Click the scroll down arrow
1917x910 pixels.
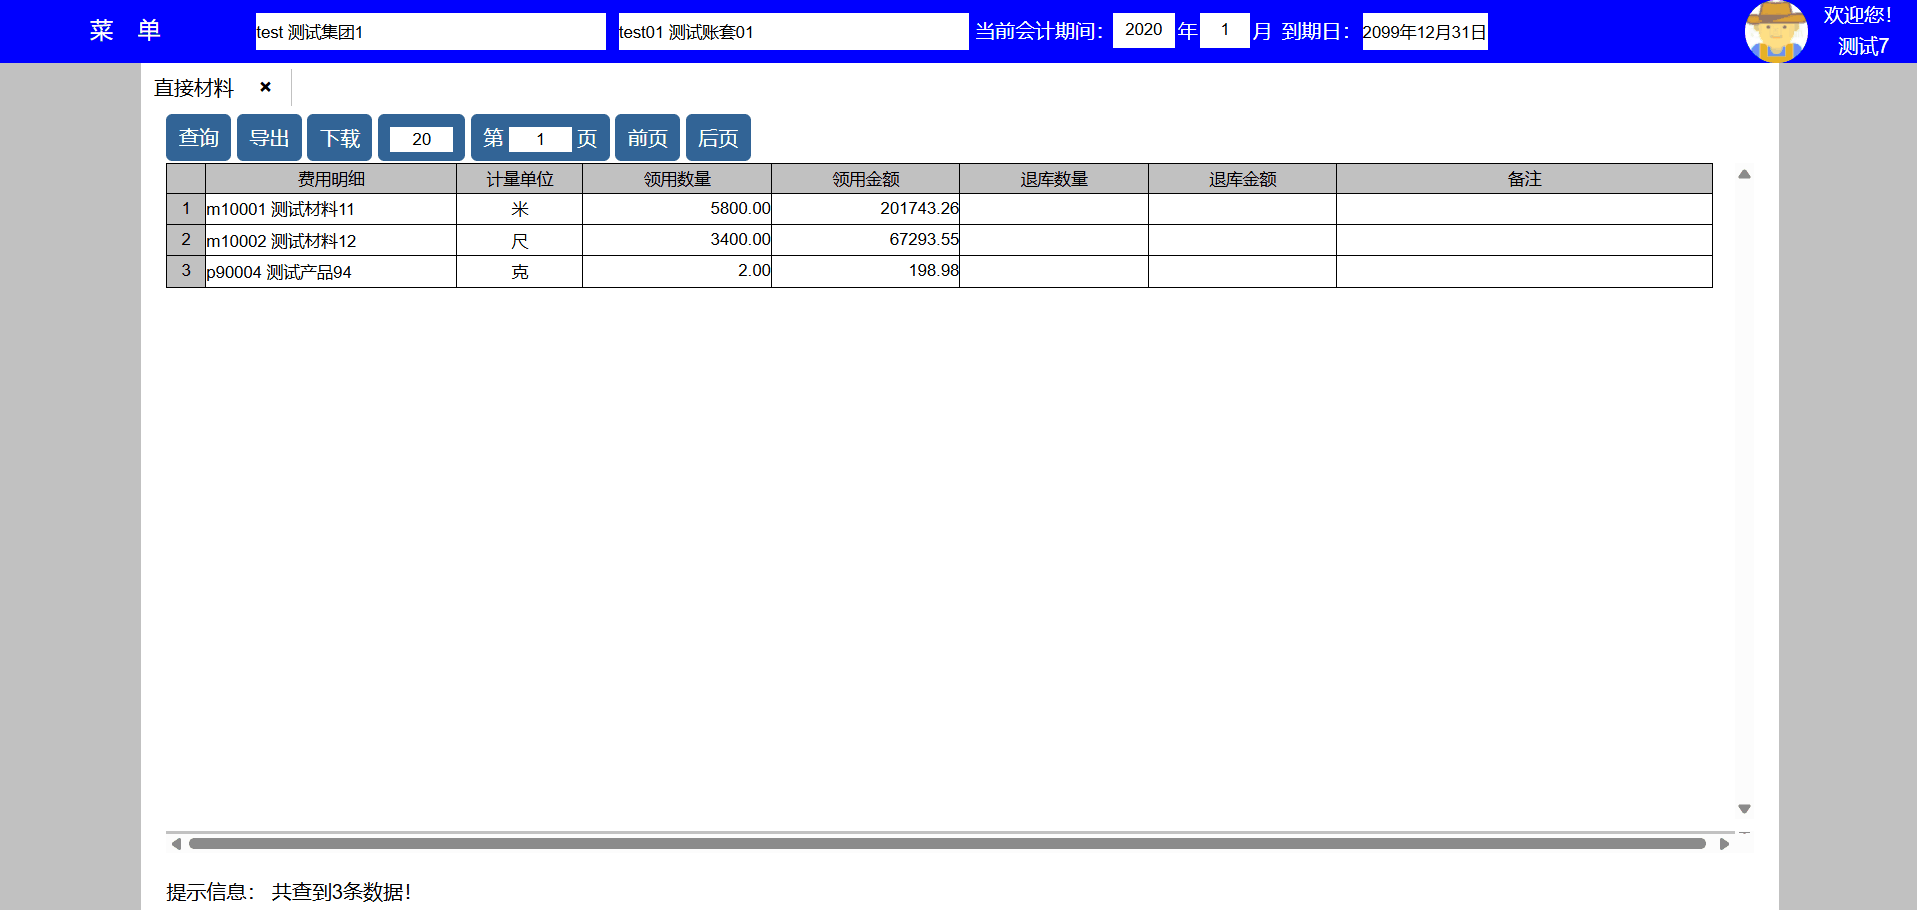(1744, 808)
